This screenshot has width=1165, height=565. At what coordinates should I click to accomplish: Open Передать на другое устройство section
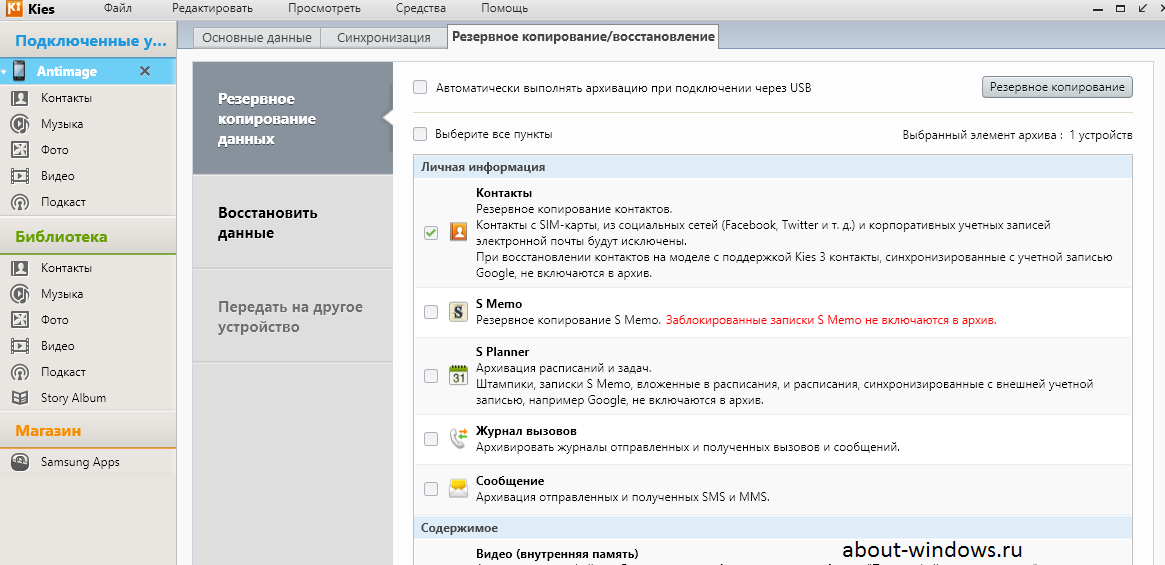tap(292, 316)
